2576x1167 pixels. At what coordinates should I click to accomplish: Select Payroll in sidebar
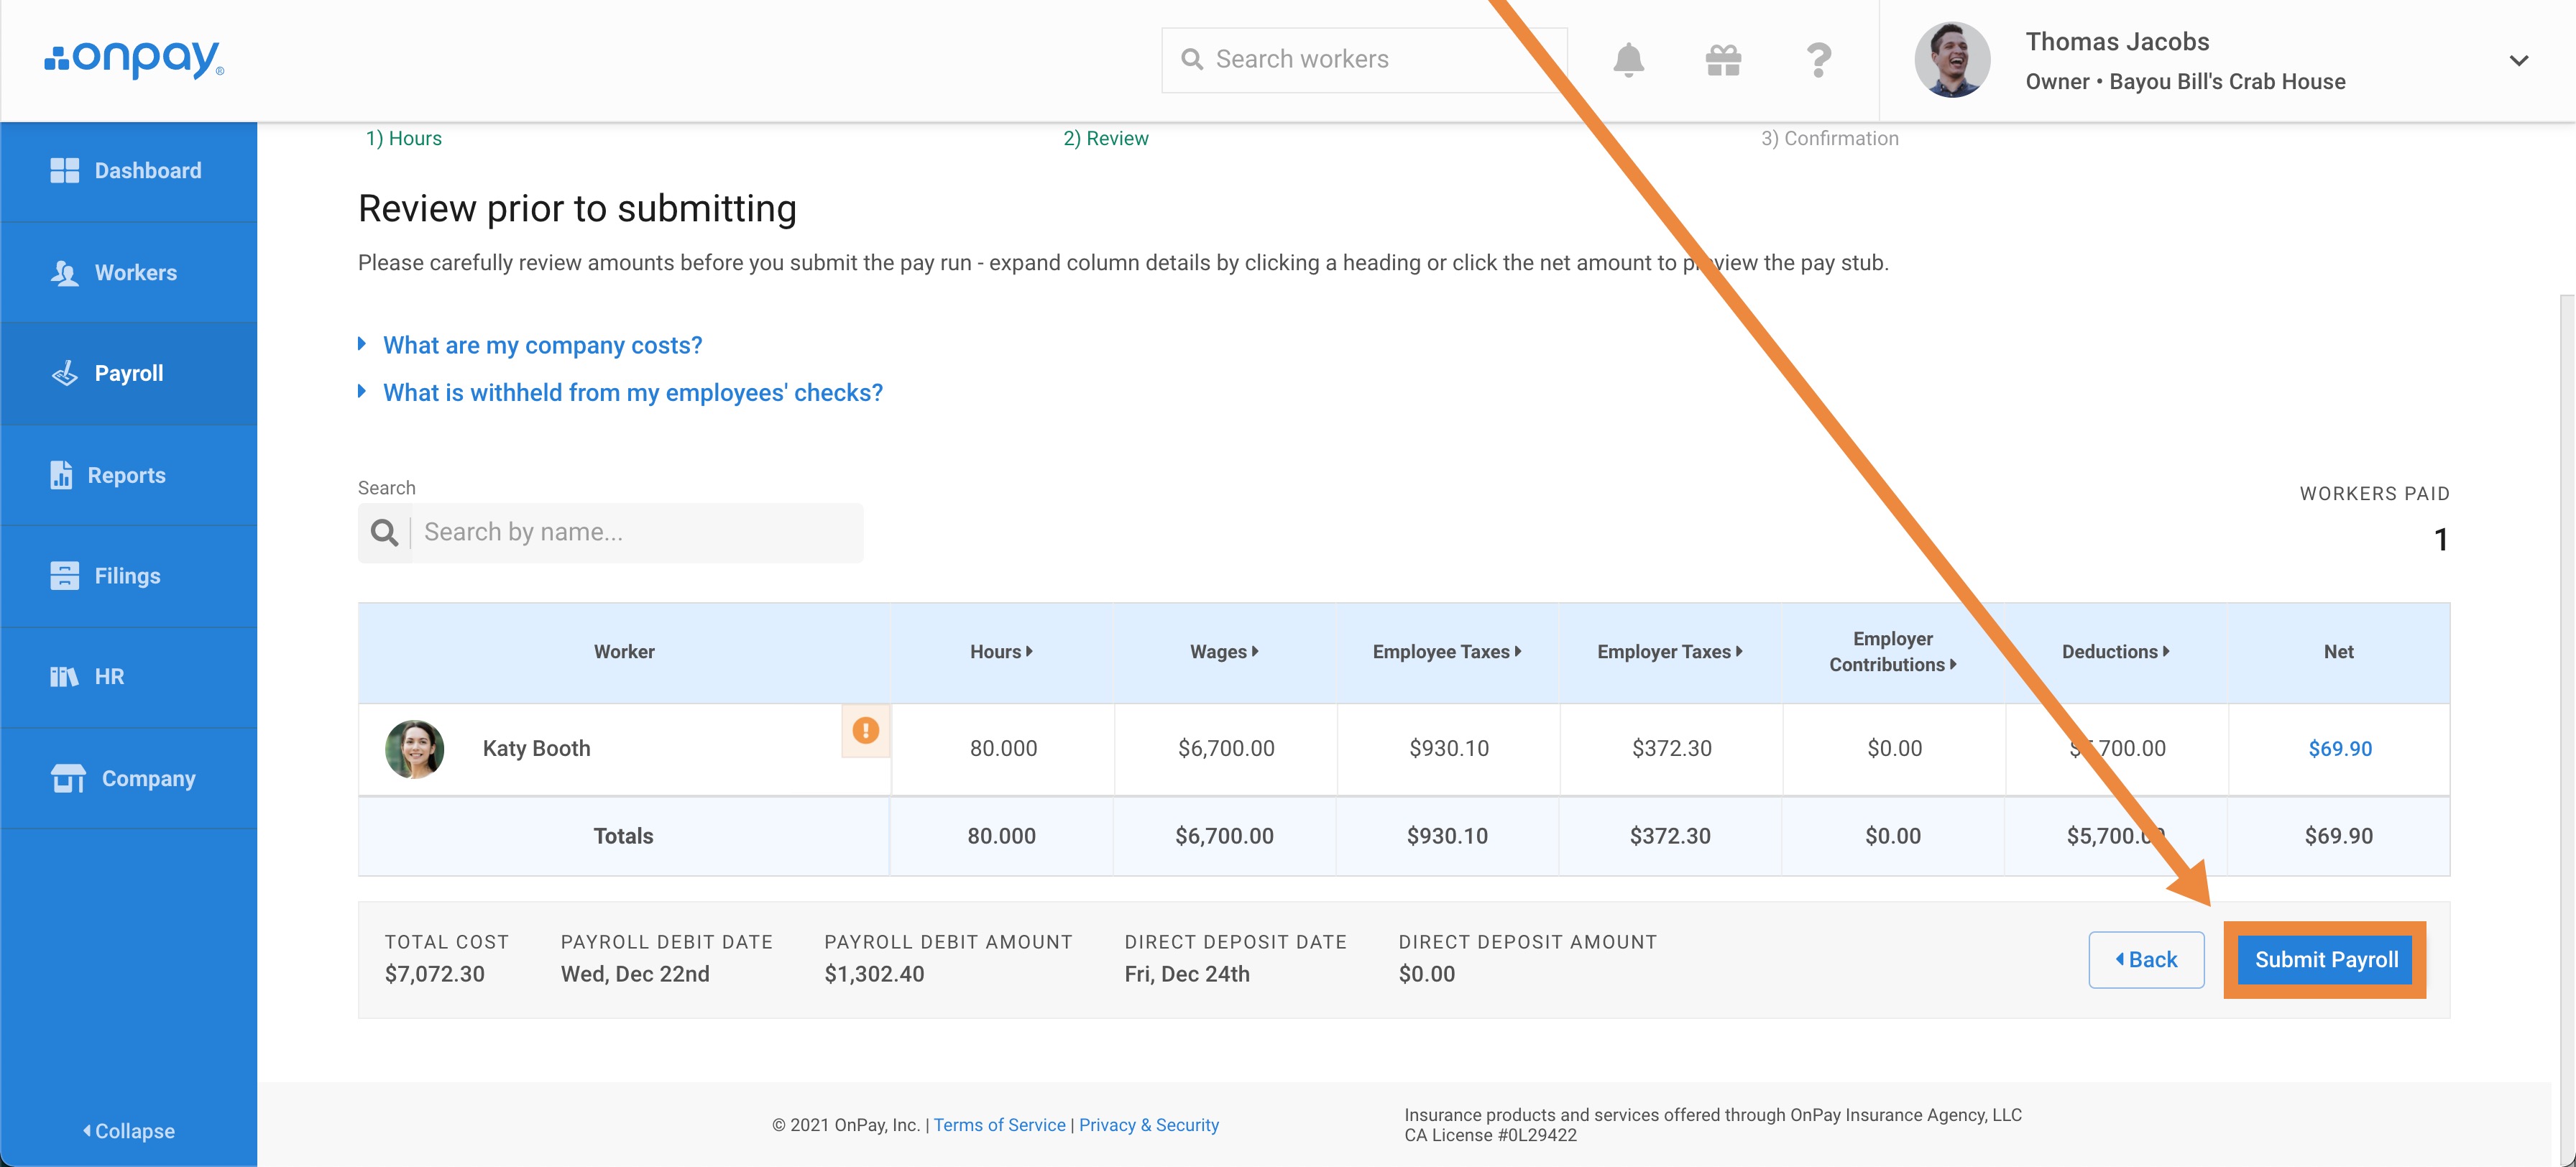(129, 373)
